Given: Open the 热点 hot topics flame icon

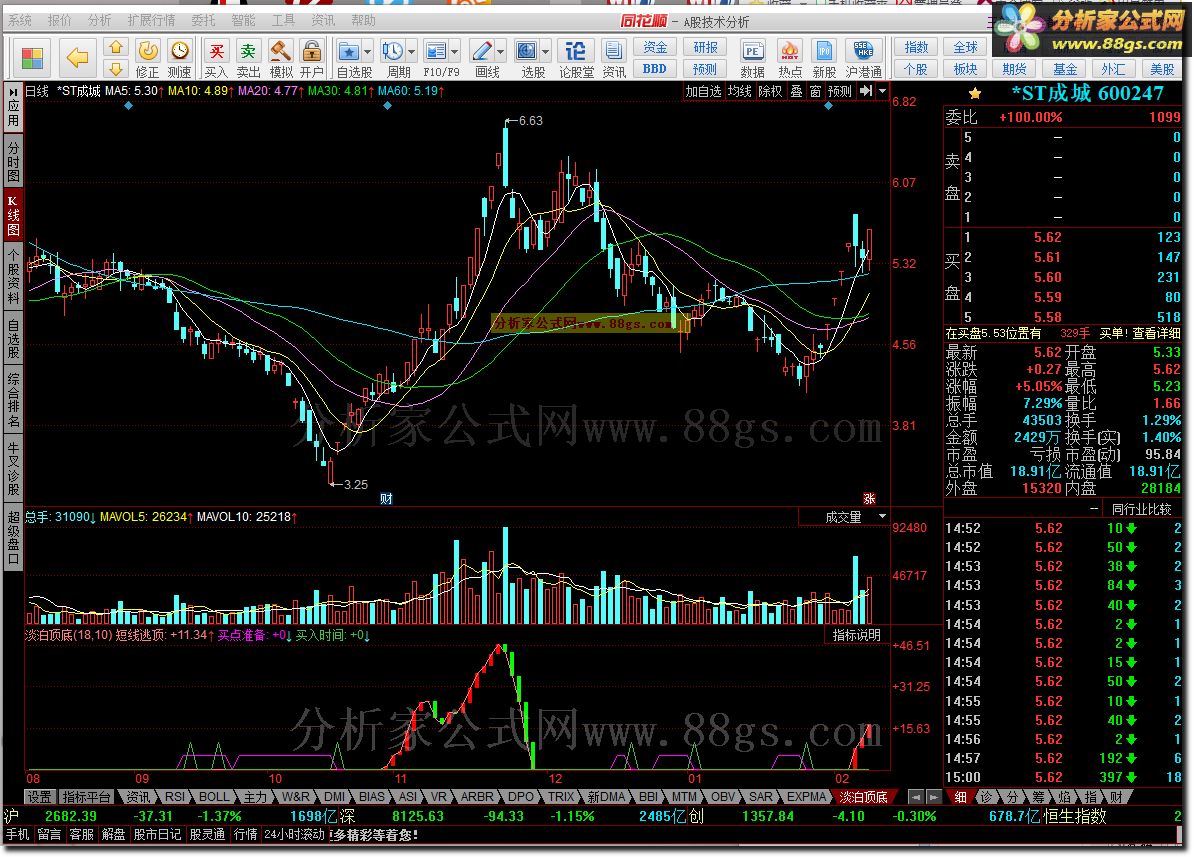Looking at the screenshot, I should [x=790, y=59].
